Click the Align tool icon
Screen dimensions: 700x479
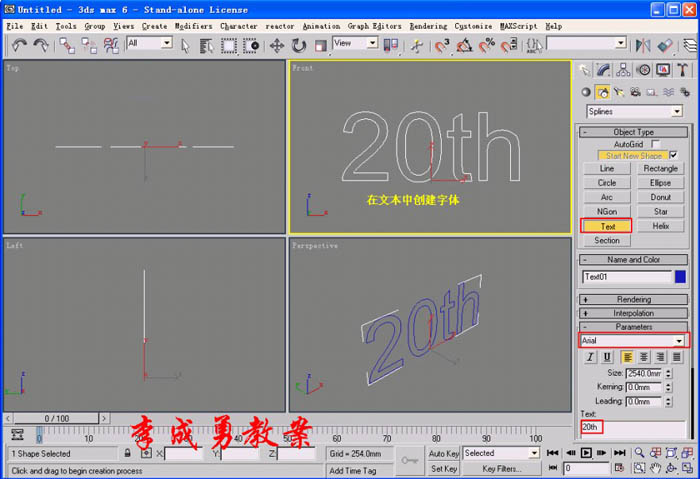pos(665,46)
